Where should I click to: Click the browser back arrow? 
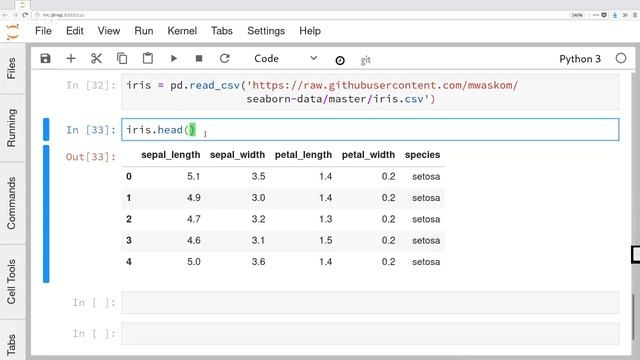pyautogui.click(x=5, y=15)
